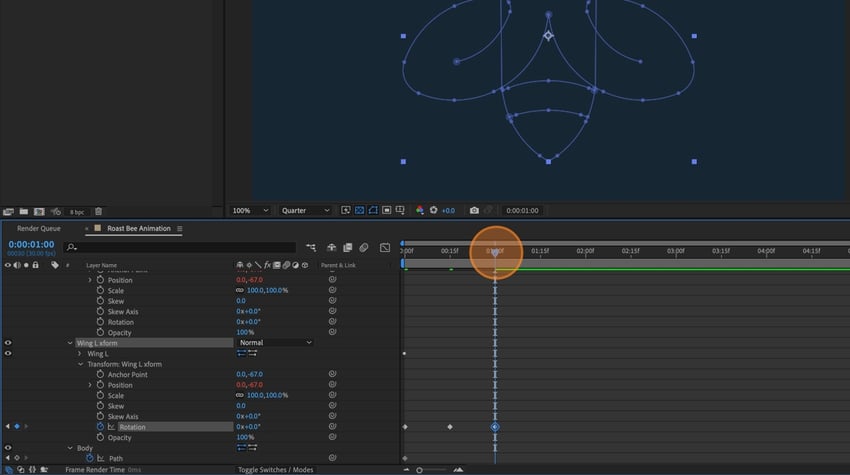
Task: Open Show Channel color management icon
Action: point(420,210)
